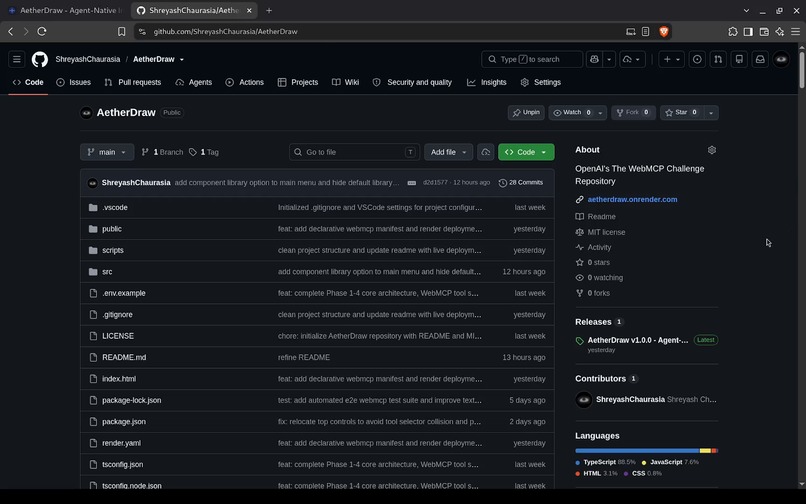Open the reader mode icon in address bar
The width and height of the screenshot is (806, 504).
tap(646, 31)
